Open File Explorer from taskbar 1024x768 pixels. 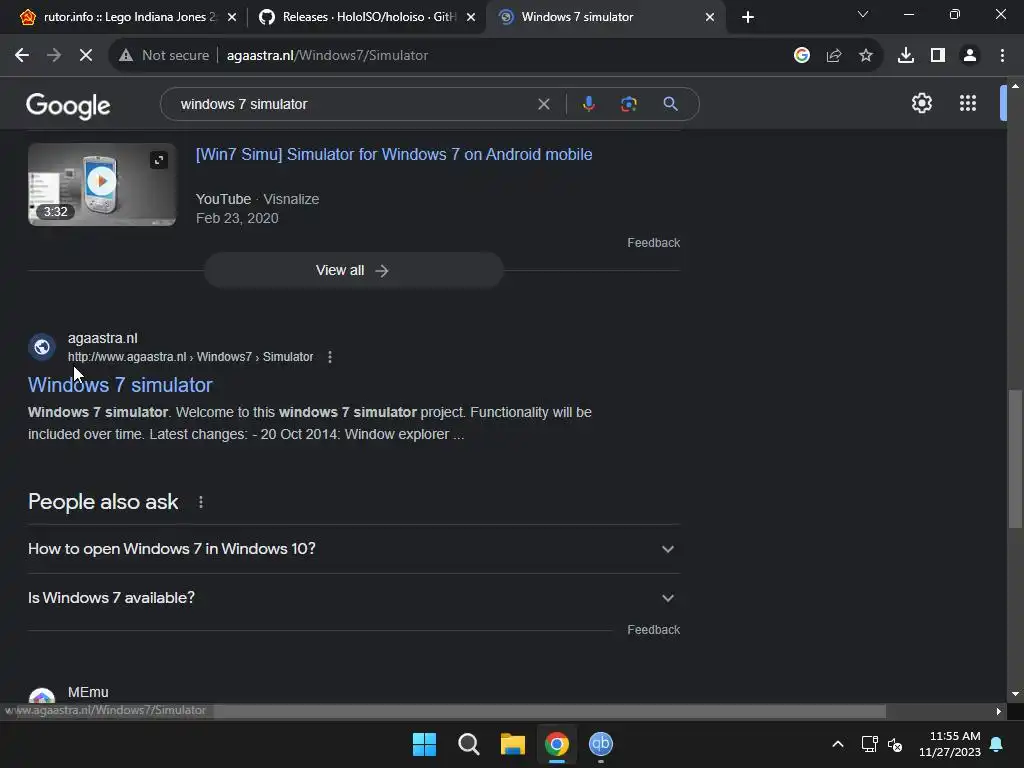[x=513, y=744]
